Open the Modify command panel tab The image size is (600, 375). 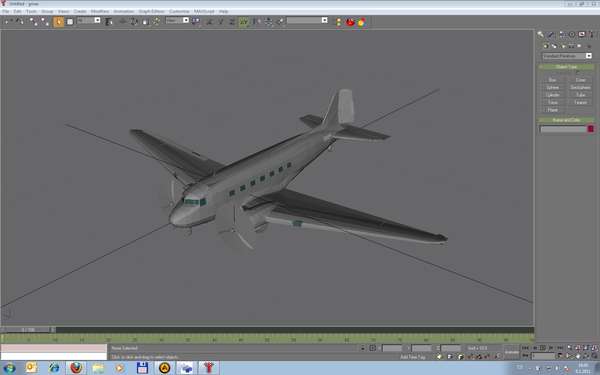click(x=551, y=34)
